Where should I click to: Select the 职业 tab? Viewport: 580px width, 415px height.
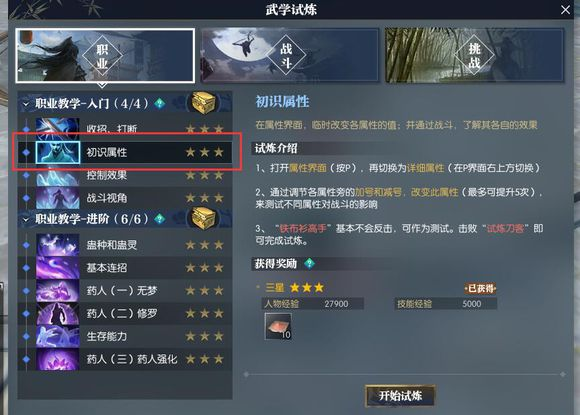pos(105,55)
